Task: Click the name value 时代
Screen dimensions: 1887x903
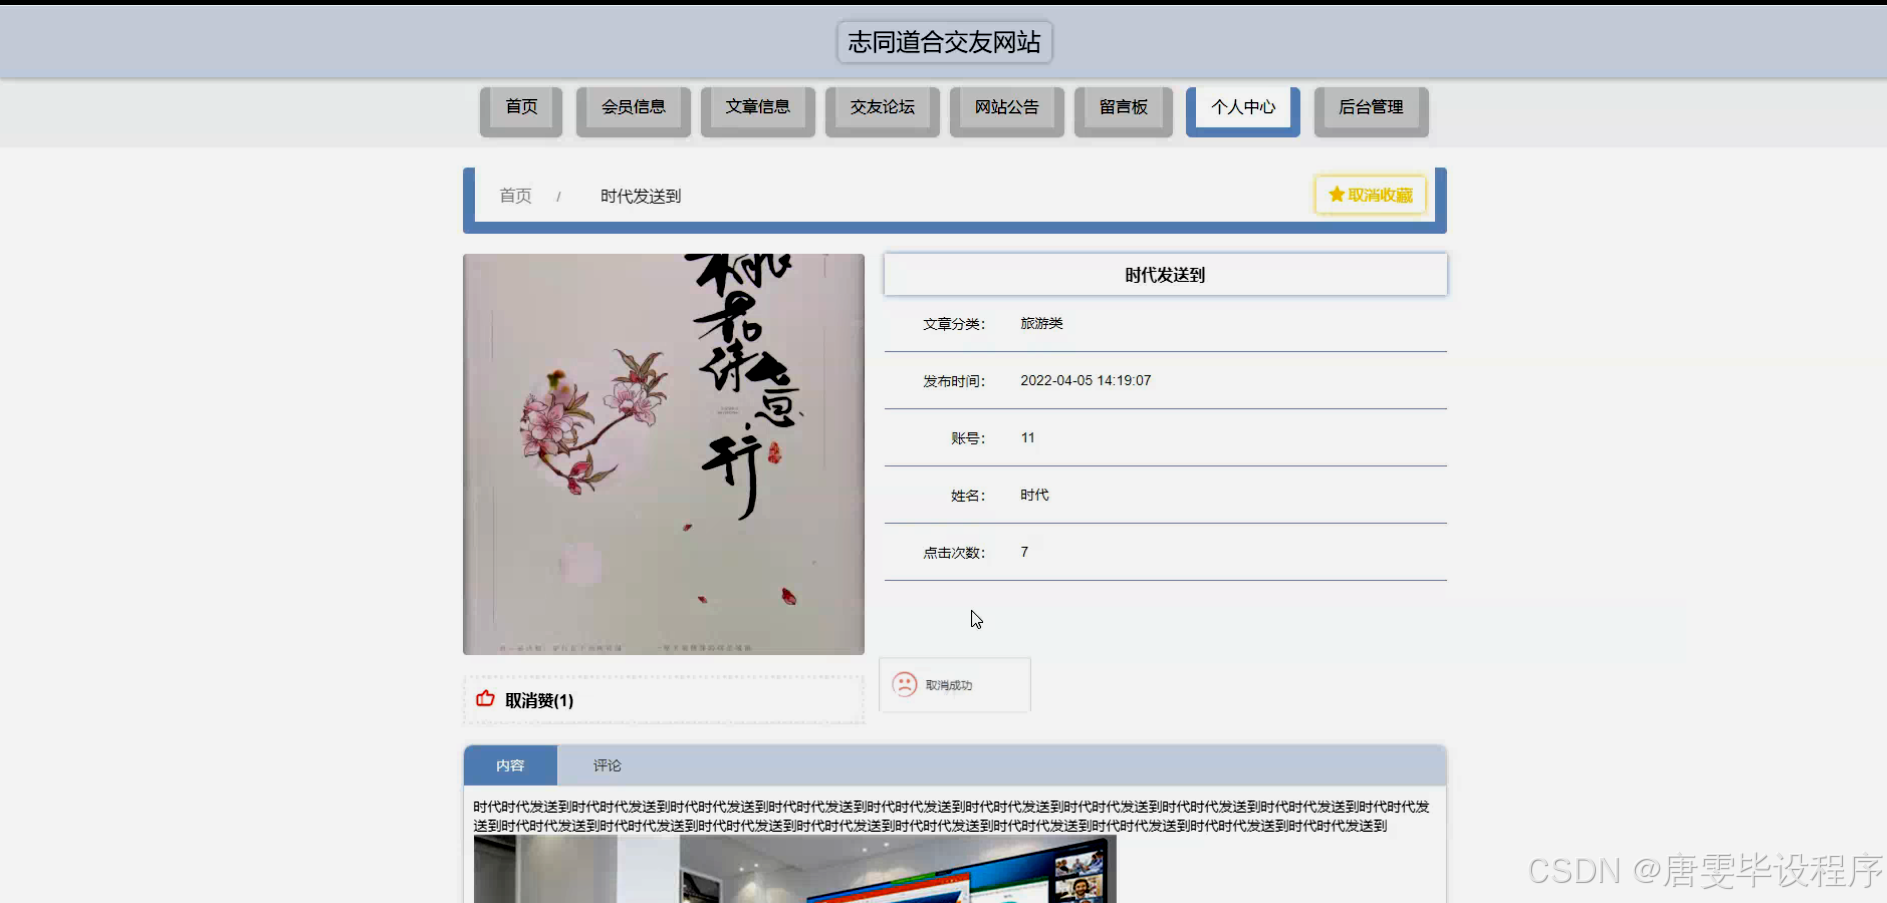Action: point(1034,494)
